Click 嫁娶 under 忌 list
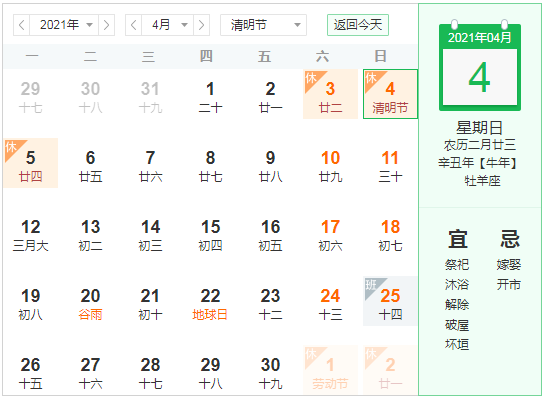The image size is (545, 398). pyautogui.click(x=509, y=265)
